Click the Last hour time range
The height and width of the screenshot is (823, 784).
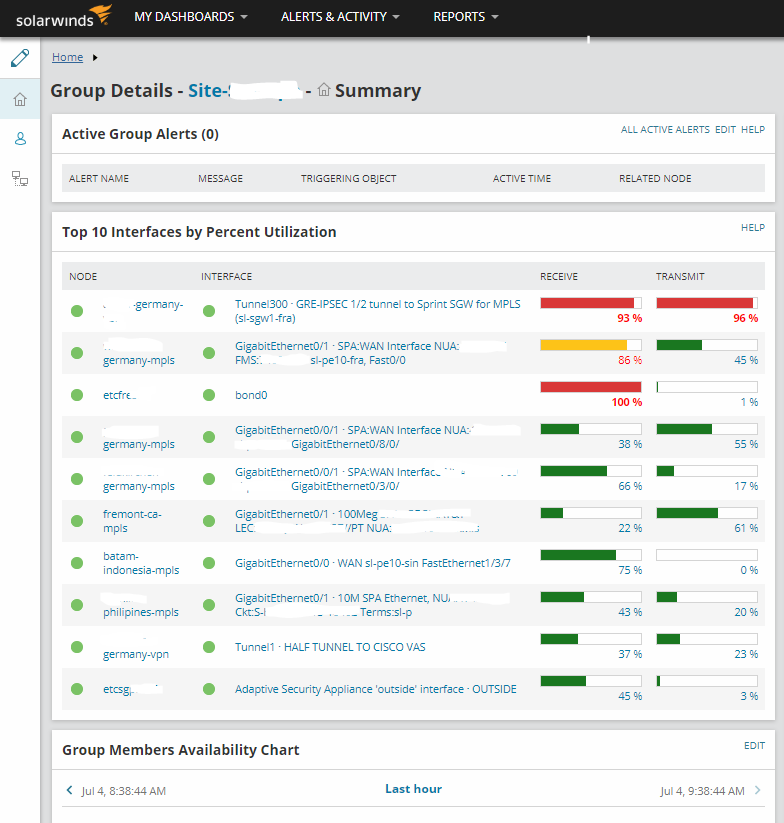pyautogui.click(x=414, y=789)
